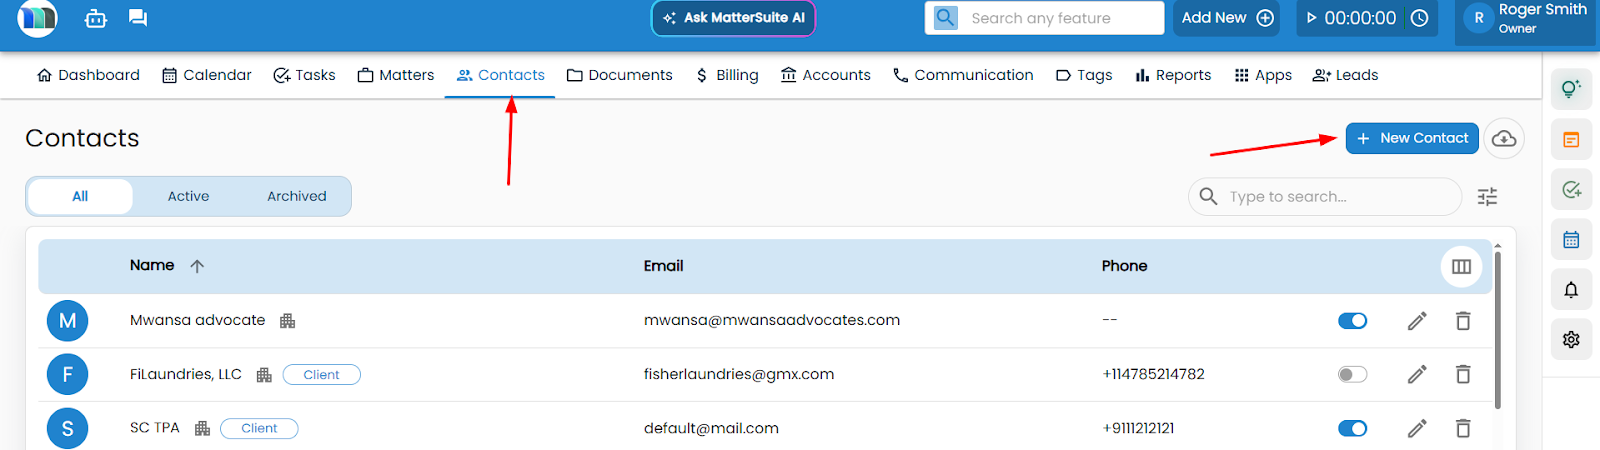Open the Roger Smith profile menu

point(1525,19)
